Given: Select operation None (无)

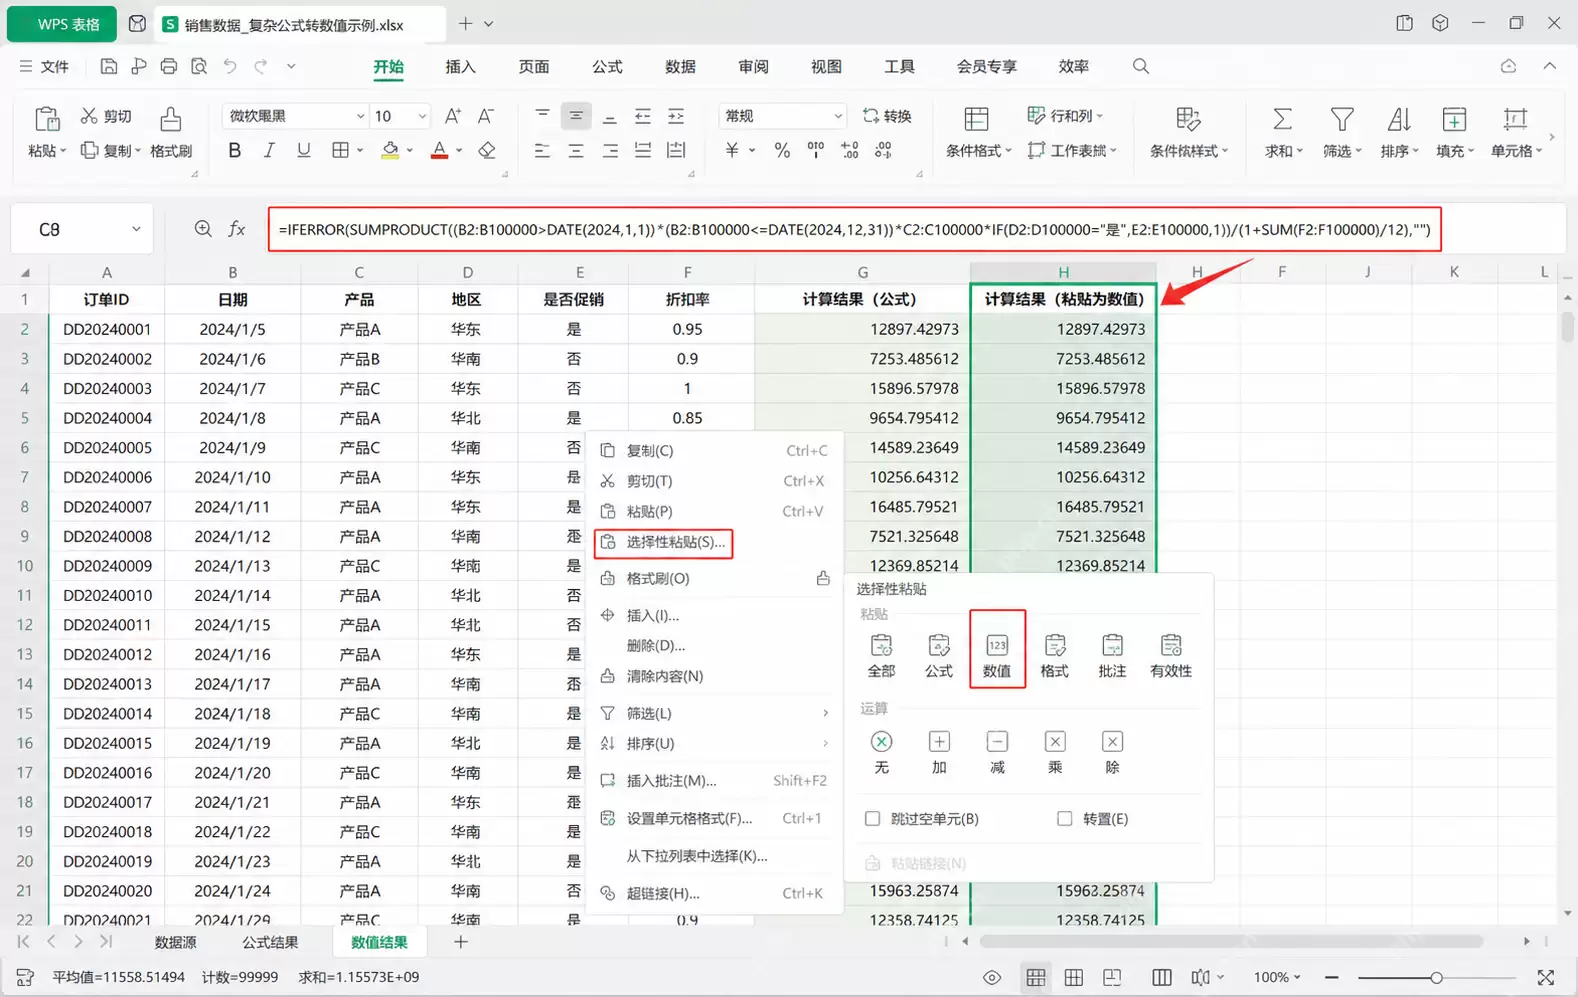Looking at the screenshot, I should point(881,751).
